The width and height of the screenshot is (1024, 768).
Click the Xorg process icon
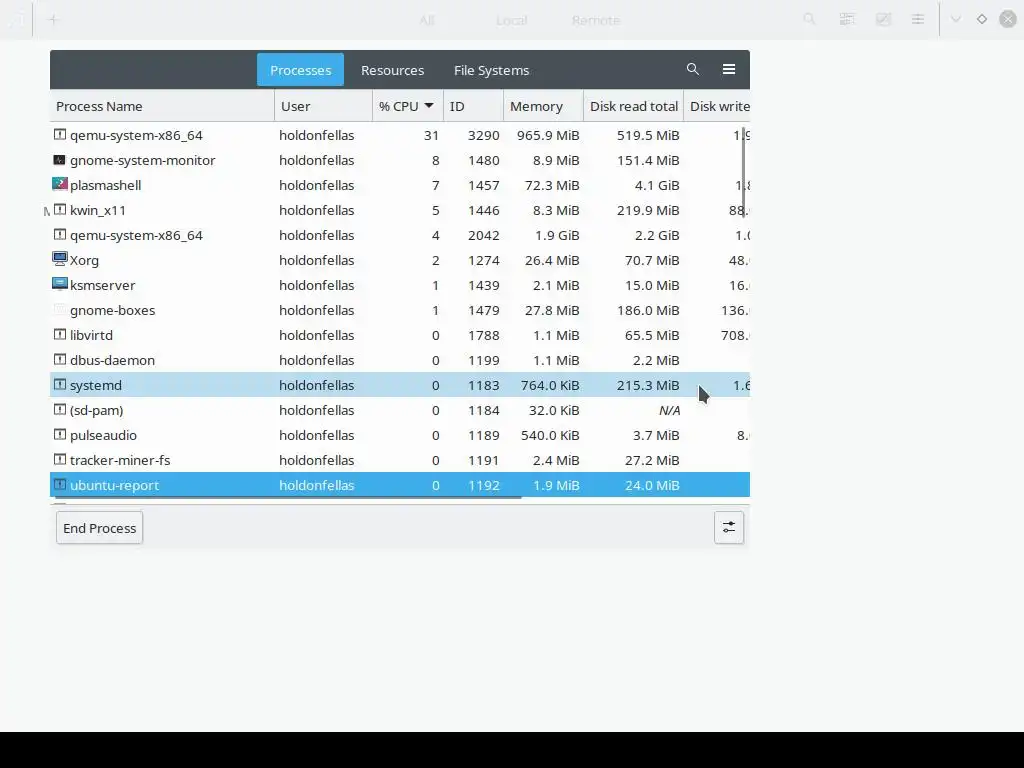pyautogui.click(x=59, y=259)
